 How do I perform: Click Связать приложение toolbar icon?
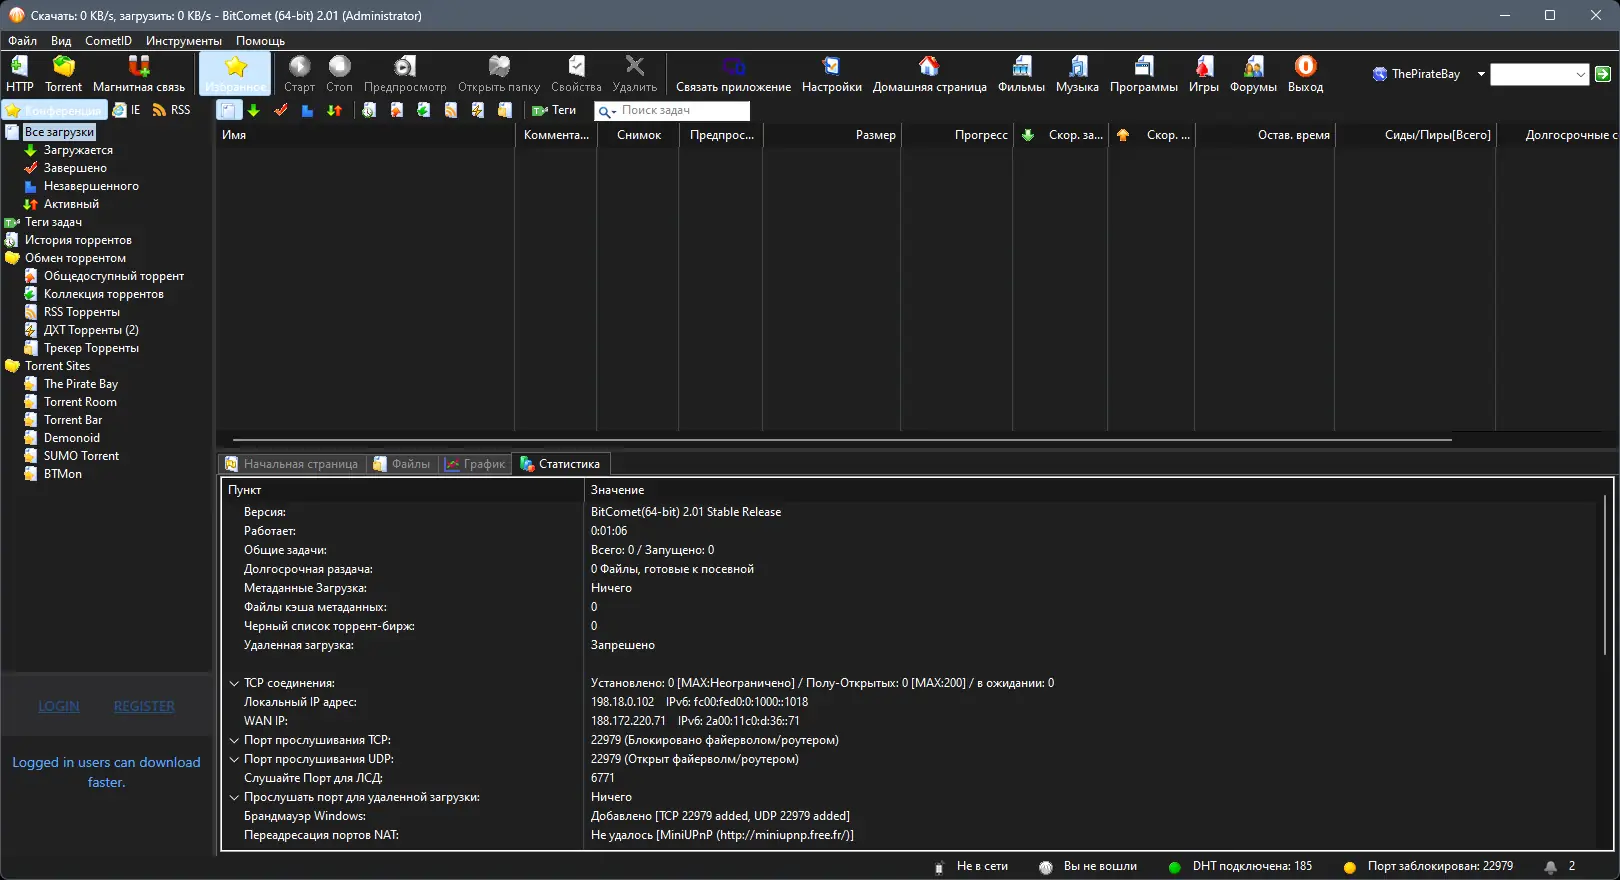(733, 73)
